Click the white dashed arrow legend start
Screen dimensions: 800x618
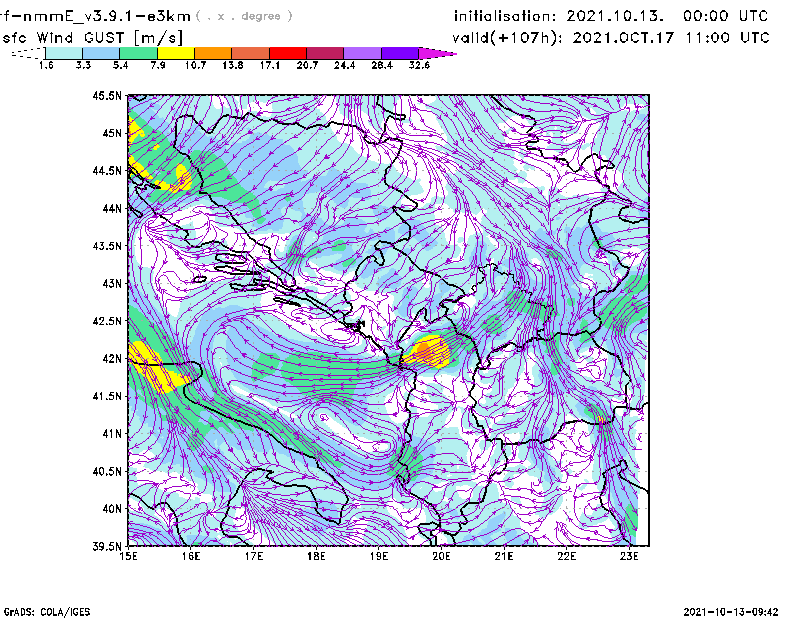pyautogui.click(x=28, y=53)
